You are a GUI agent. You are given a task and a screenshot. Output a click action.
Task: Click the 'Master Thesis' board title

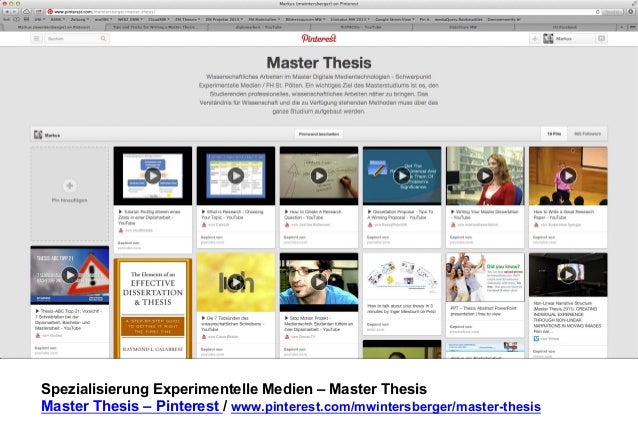click(319, 63)
